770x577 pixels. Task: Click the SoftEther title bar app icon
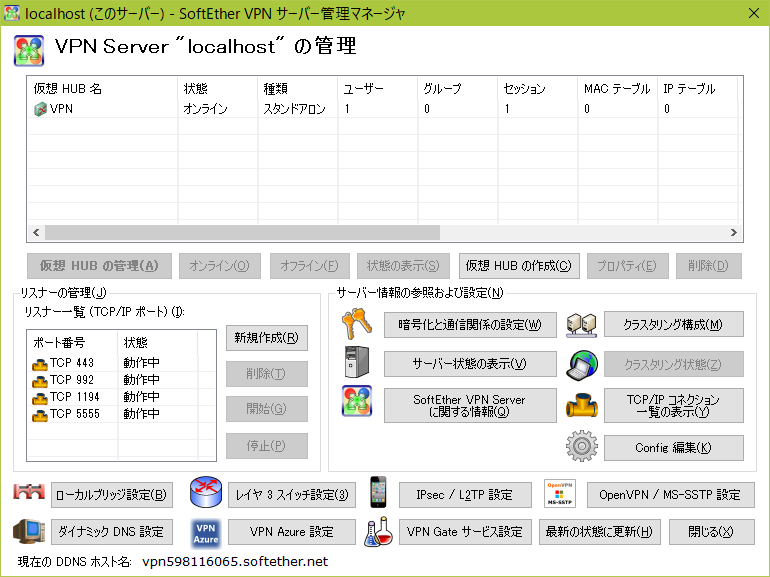coord(12,13)
